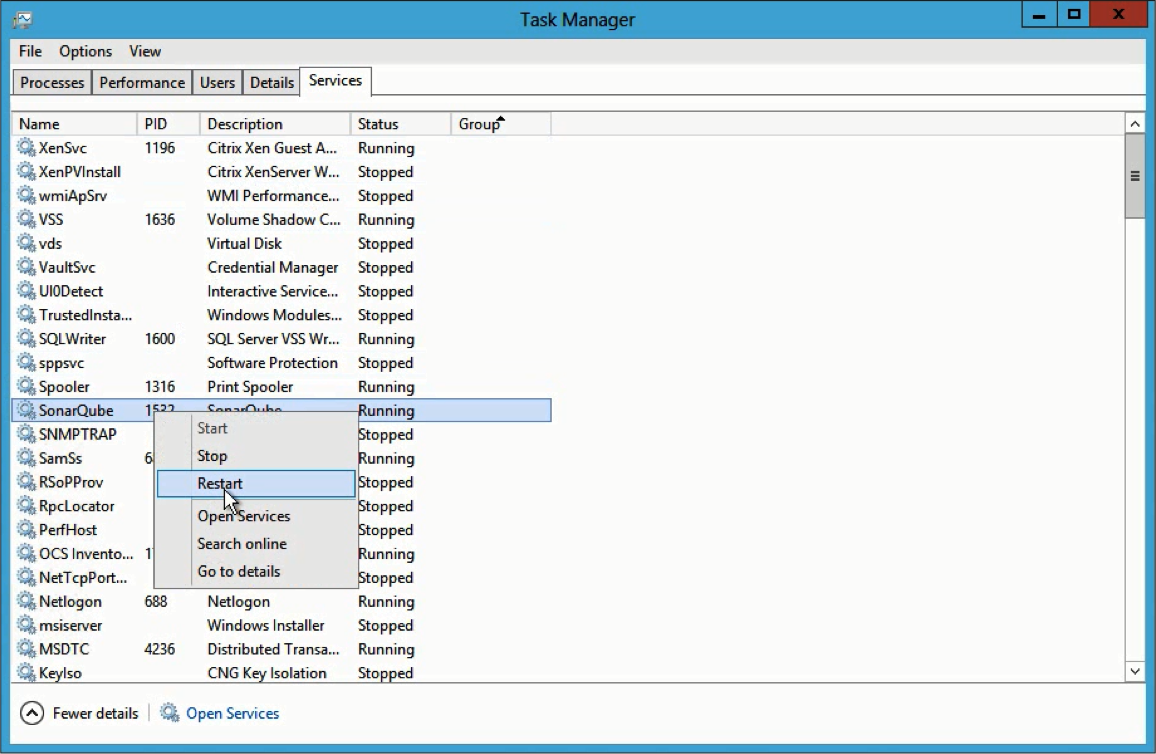Viewport: 1156px width, 754px height.
Task: Choose Restart in the context menu
Action: click(x=256, y=484)
